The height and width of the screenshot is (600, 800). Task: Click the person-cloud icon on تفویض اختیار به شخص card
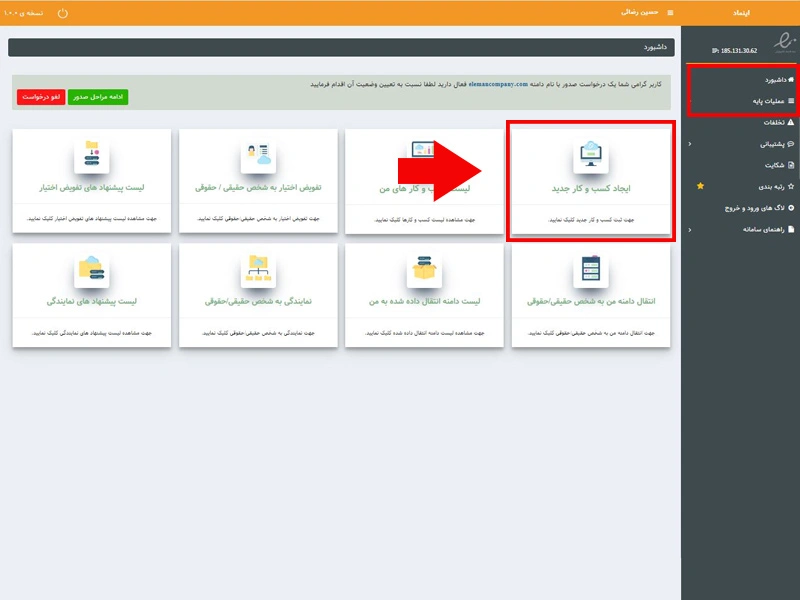click(x=258, y=155)
